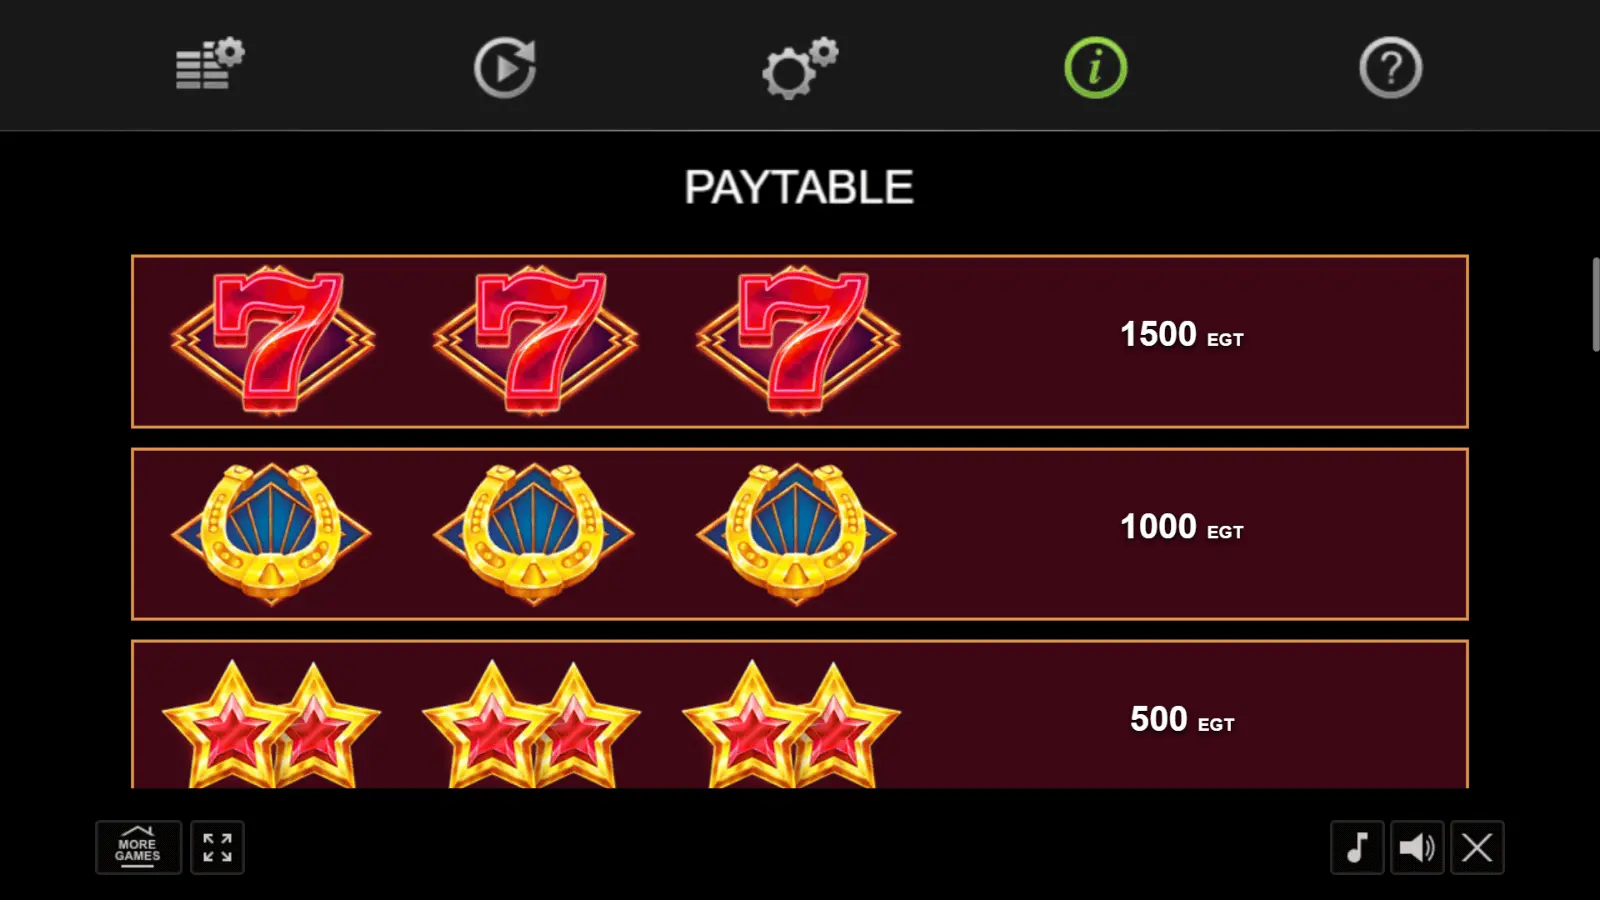Open the autoplay settings icon
Screen dimensions: 1600x900
(505, 68)
